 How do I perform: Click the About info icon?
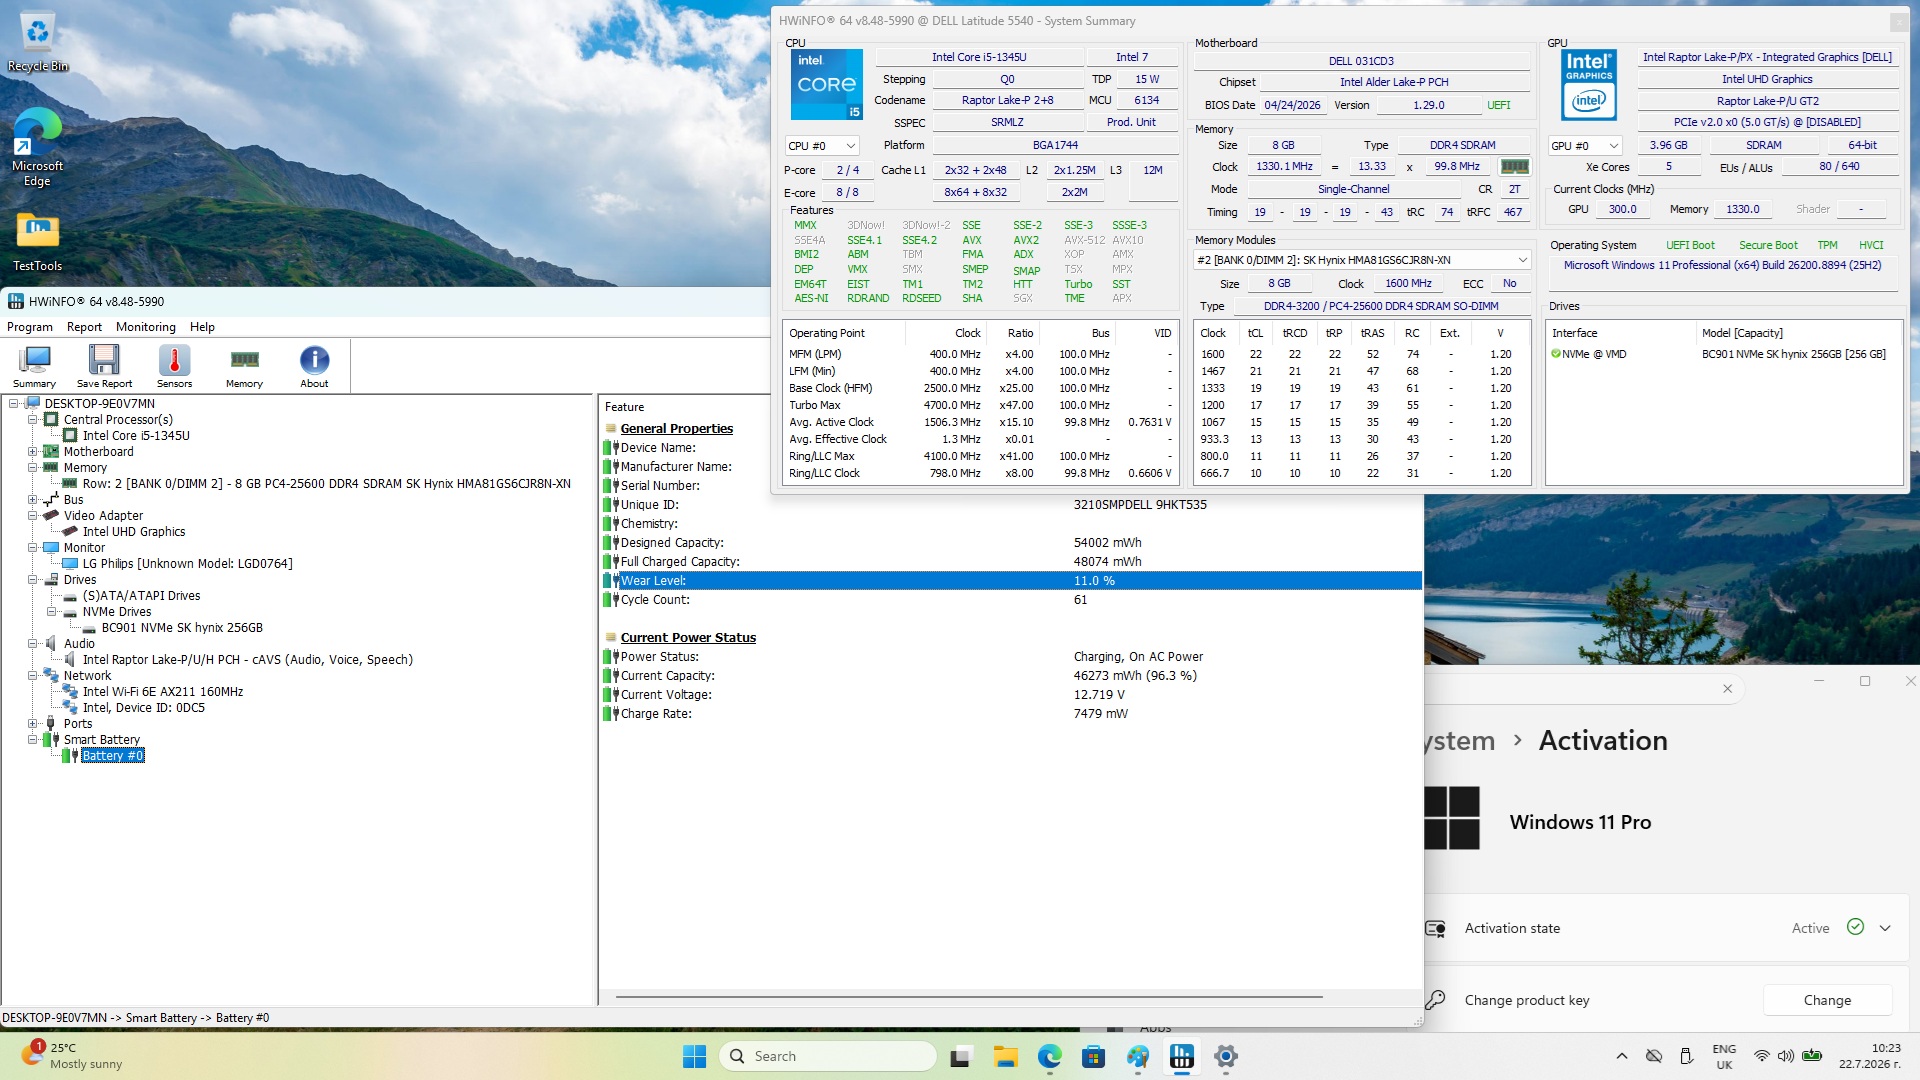314,366
